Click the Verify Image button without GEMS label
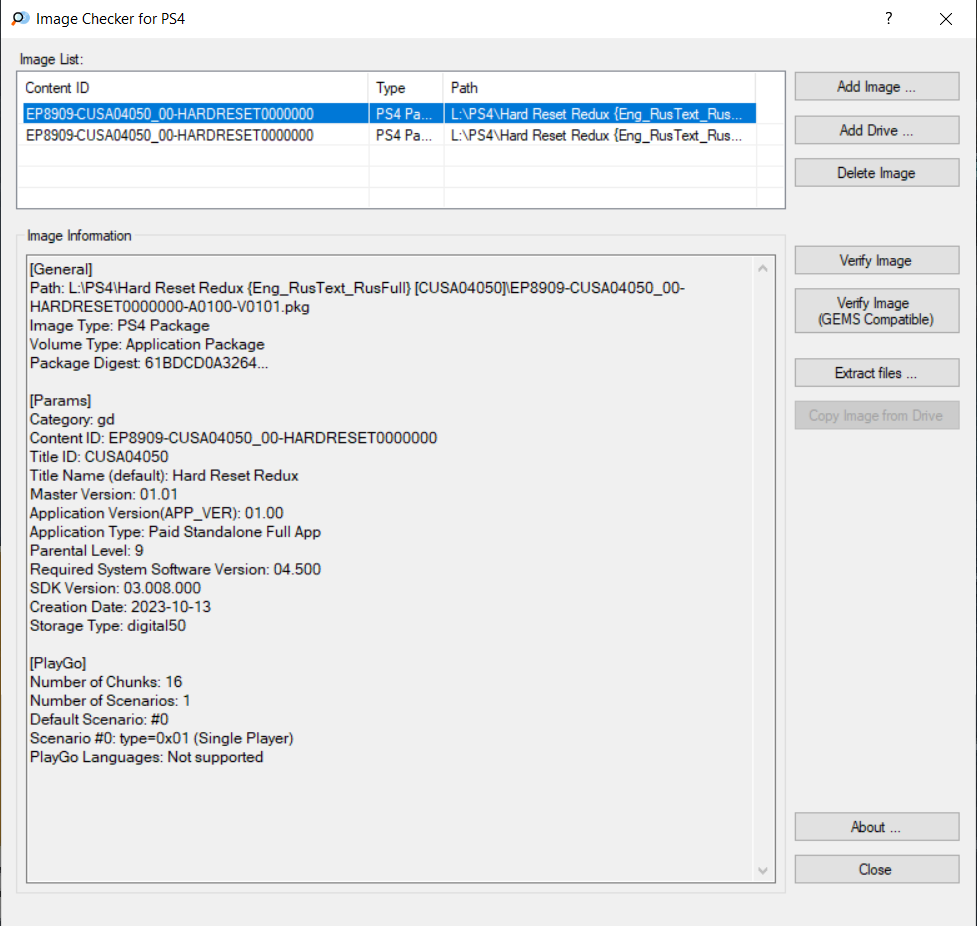 click(876, 261)
